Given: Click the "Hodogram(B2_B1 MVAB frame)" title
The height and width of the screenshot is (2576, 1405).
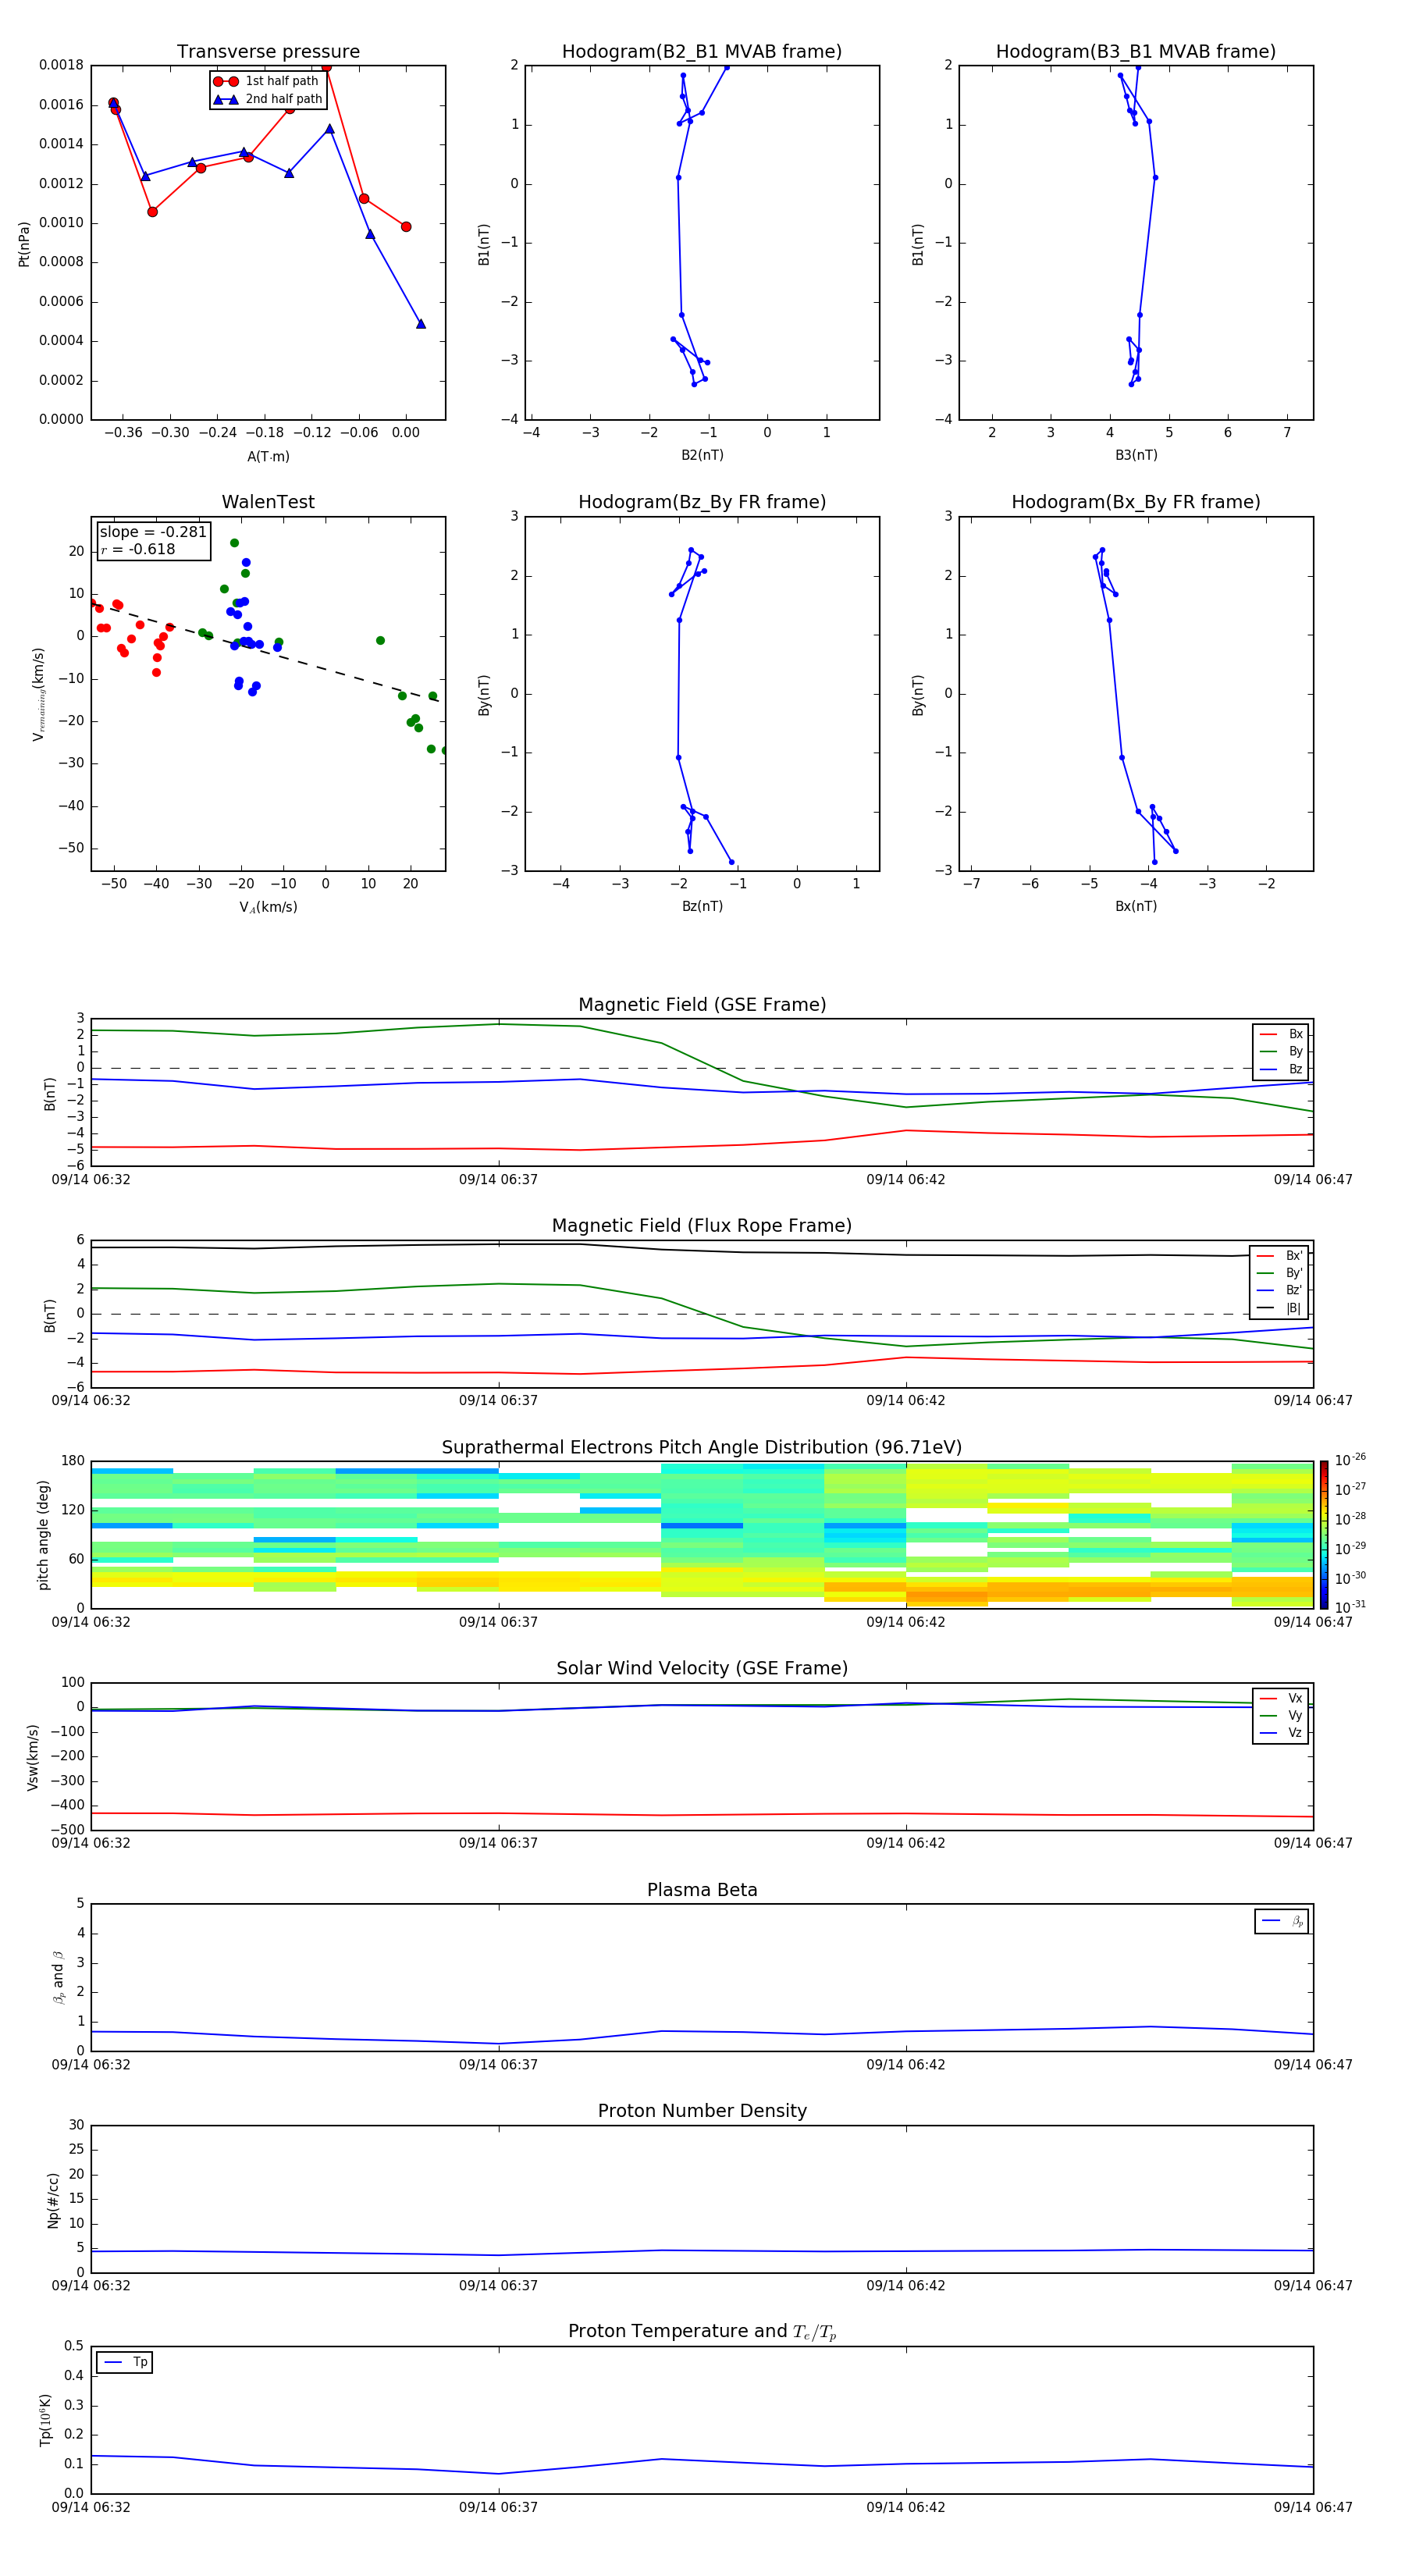Looking at the screenshot, I should 702,51.
